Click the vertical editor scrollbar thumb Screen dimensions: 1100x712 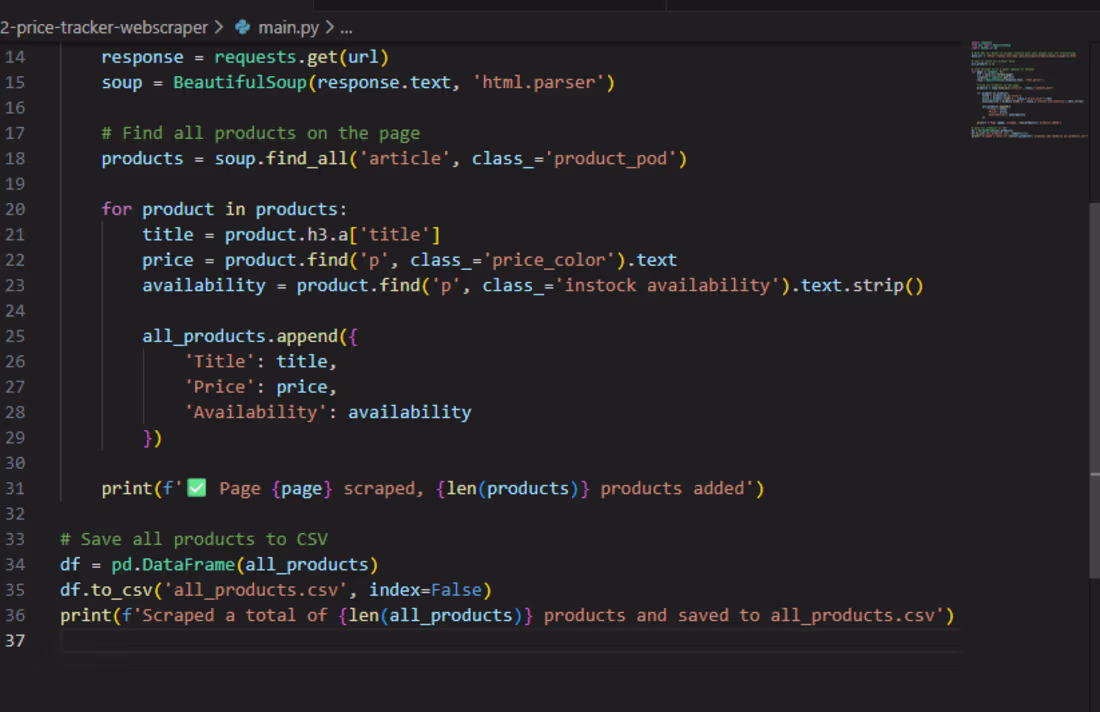(1094, 390)
